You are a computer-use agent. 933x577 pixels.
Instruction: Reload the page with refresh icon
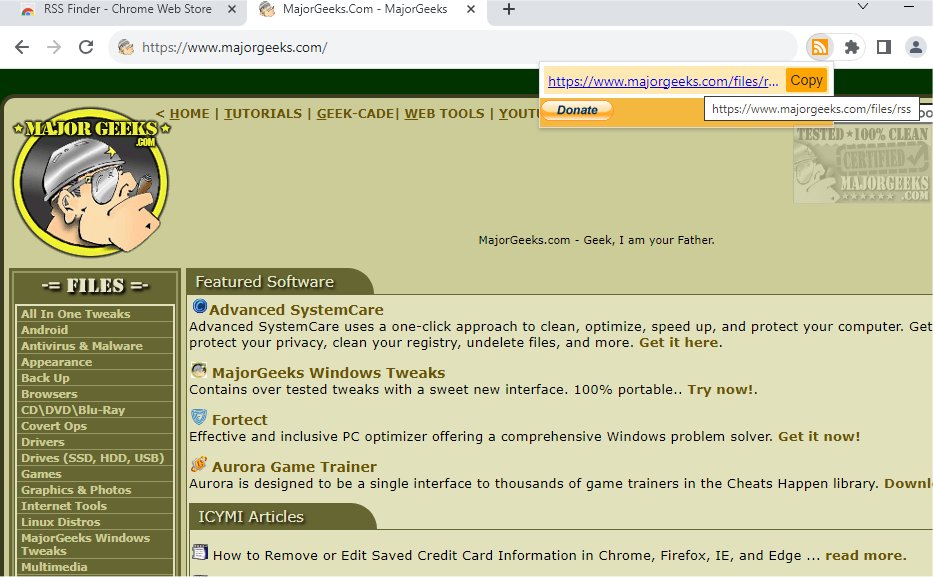pos(86,47)
